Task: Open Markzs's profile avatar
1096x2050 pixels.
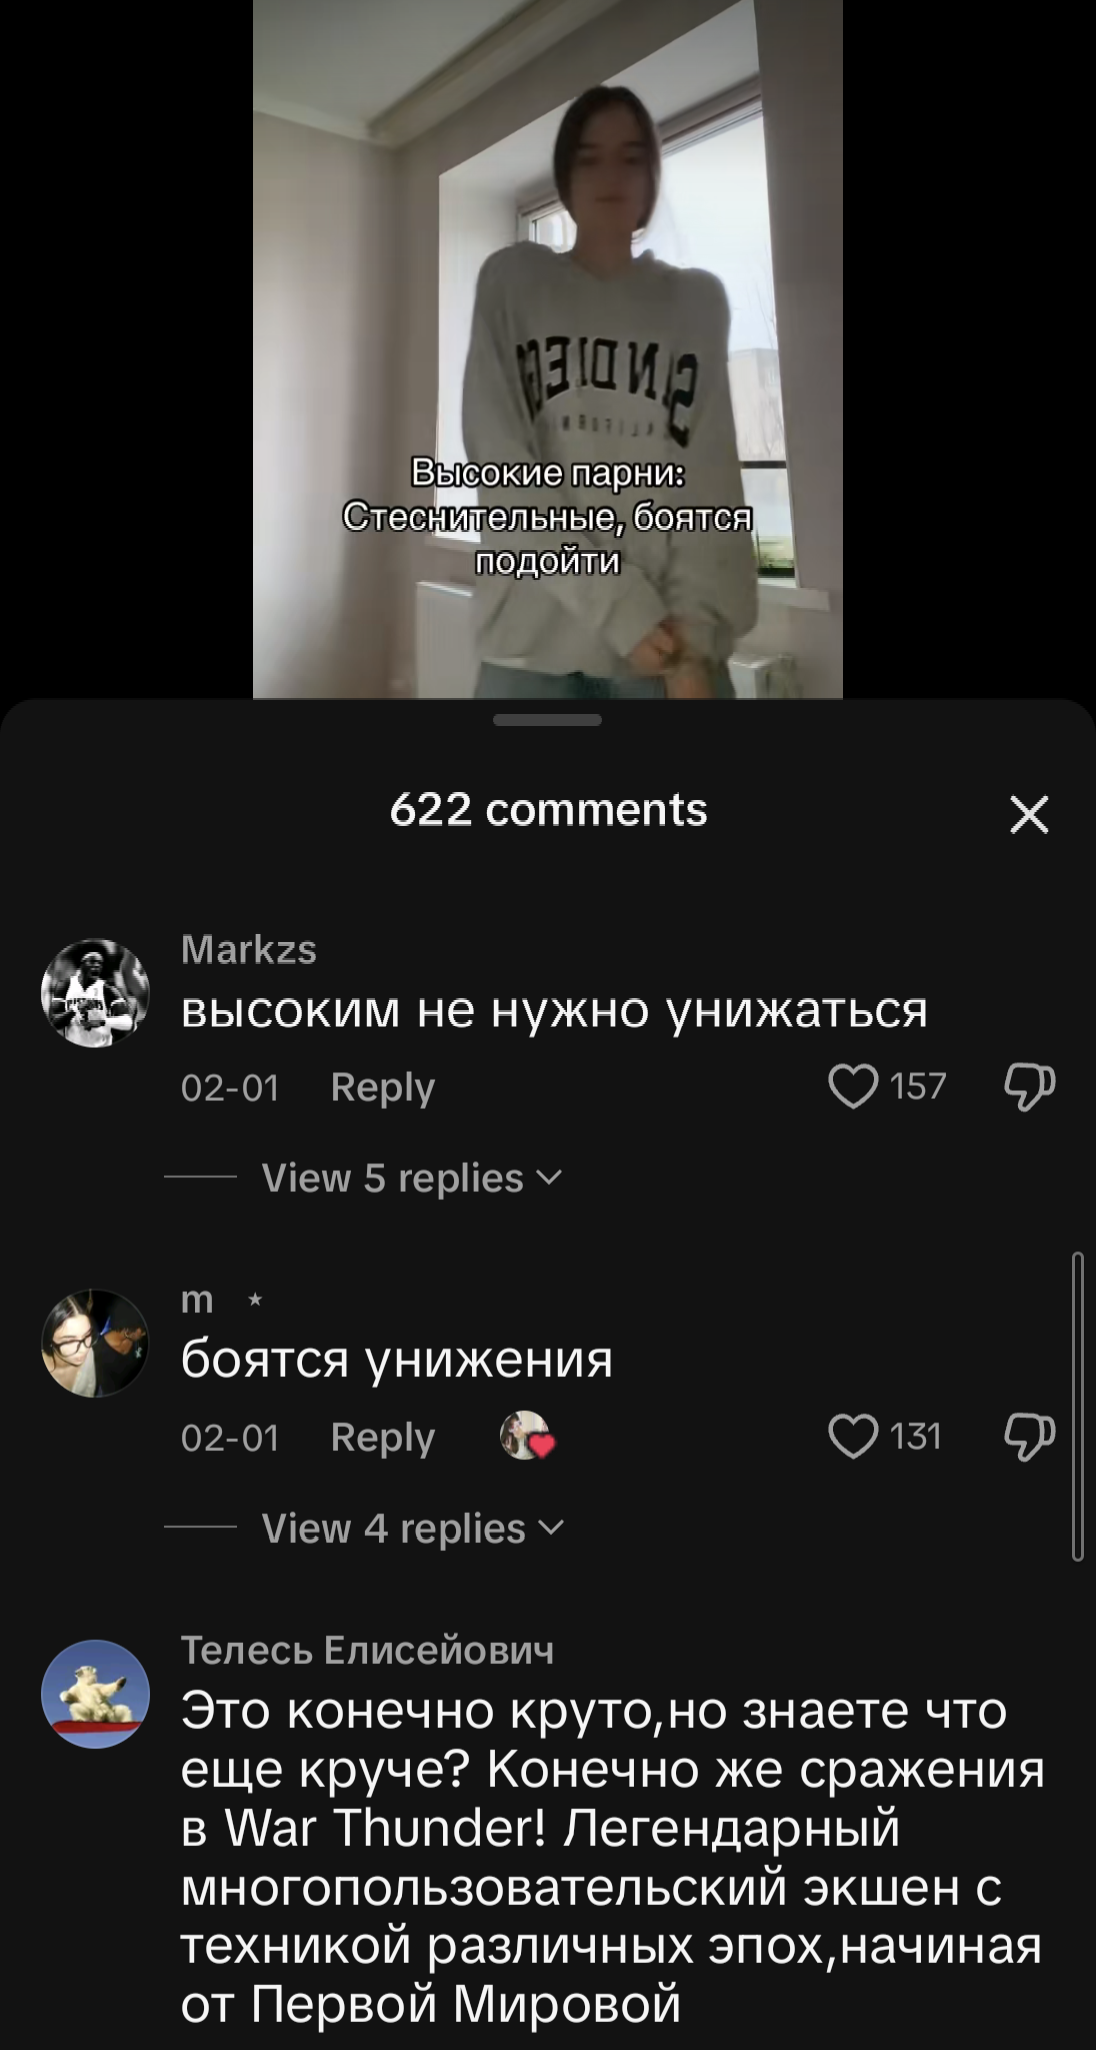Action: click(x=95, y=993)
